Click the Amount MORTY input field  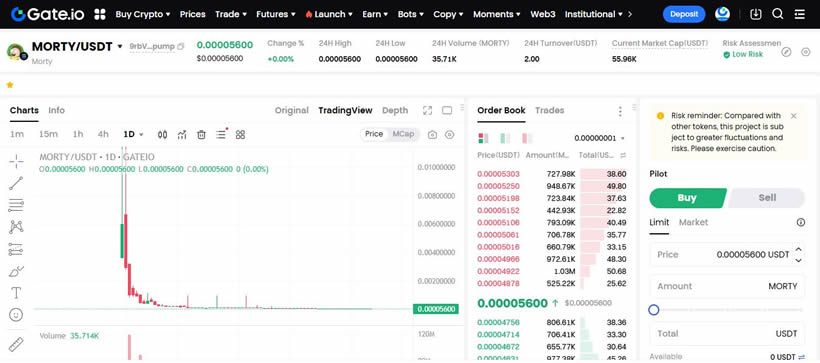[727, 286]
